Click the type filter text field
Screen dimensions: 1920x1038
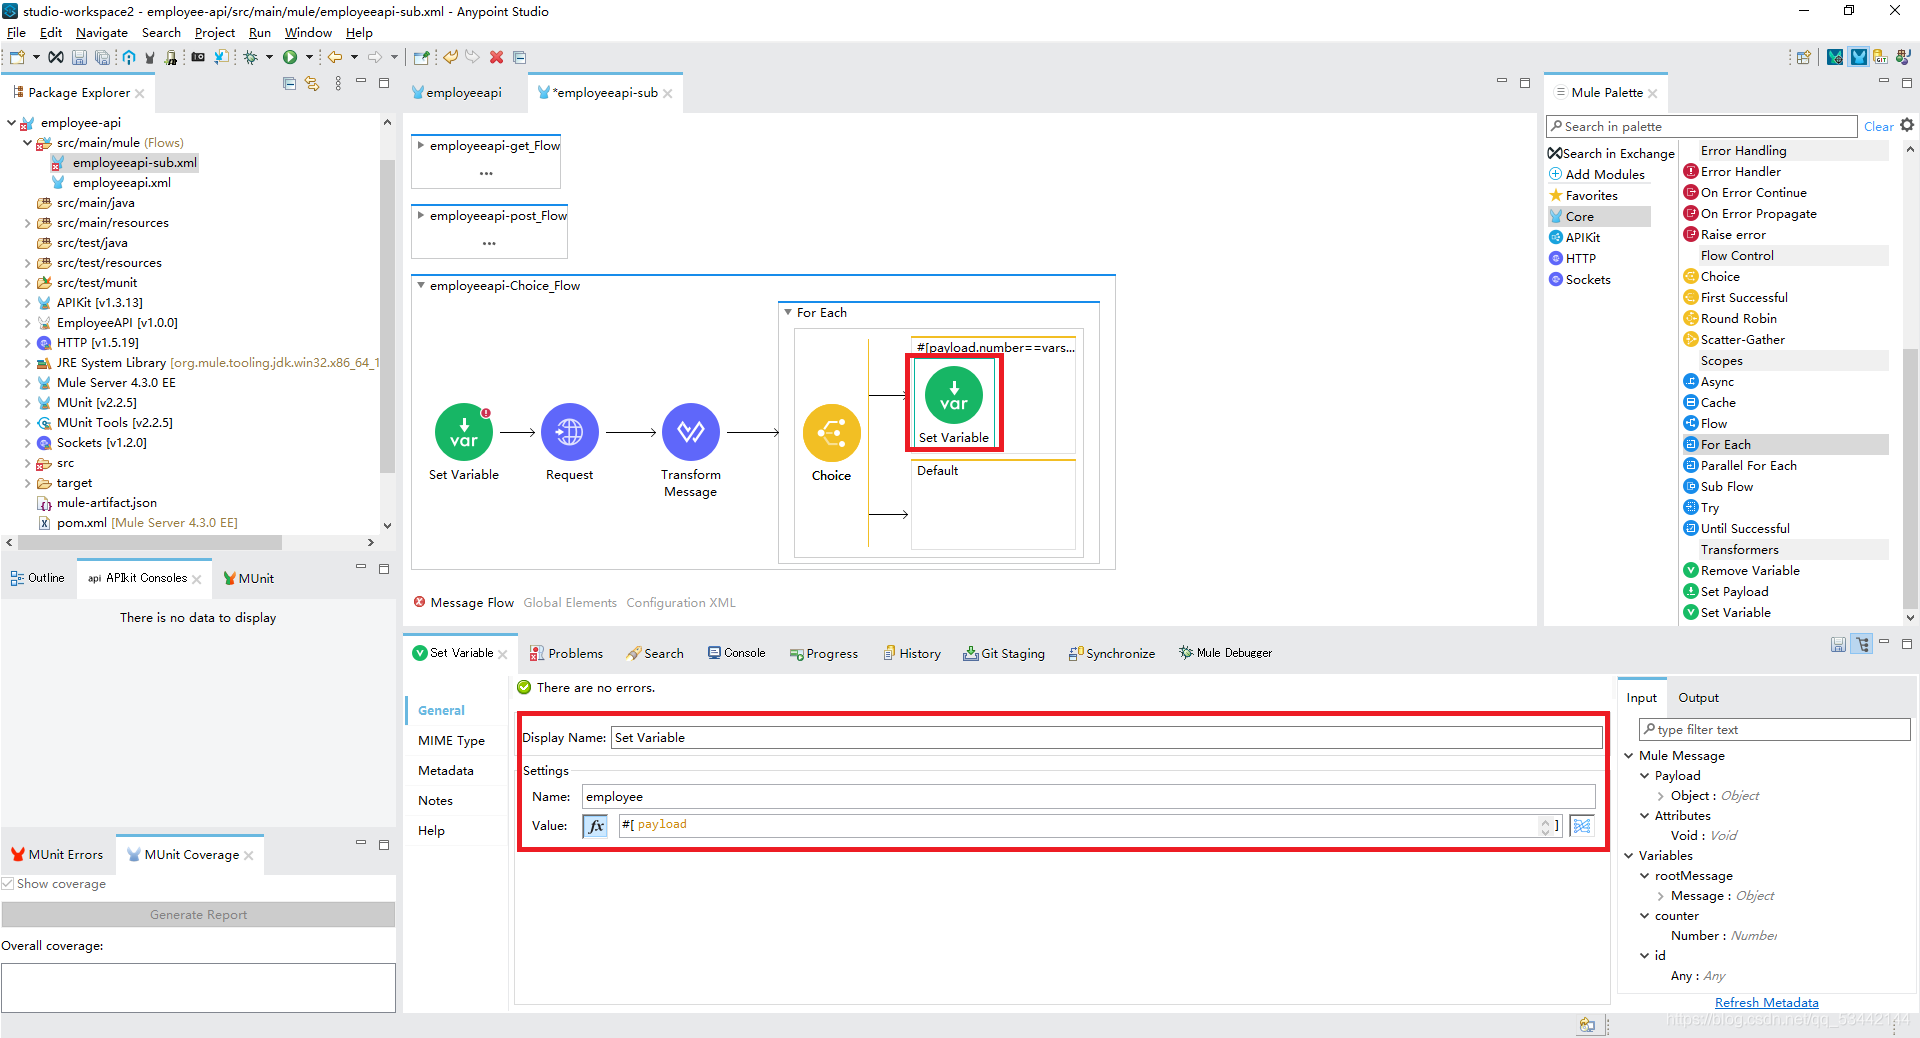[1774, 730]
